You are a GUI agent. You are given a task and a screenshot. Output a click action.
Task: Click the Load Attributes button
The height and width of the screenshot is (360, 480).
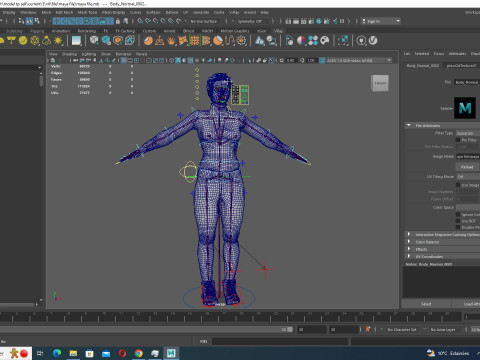466,304
